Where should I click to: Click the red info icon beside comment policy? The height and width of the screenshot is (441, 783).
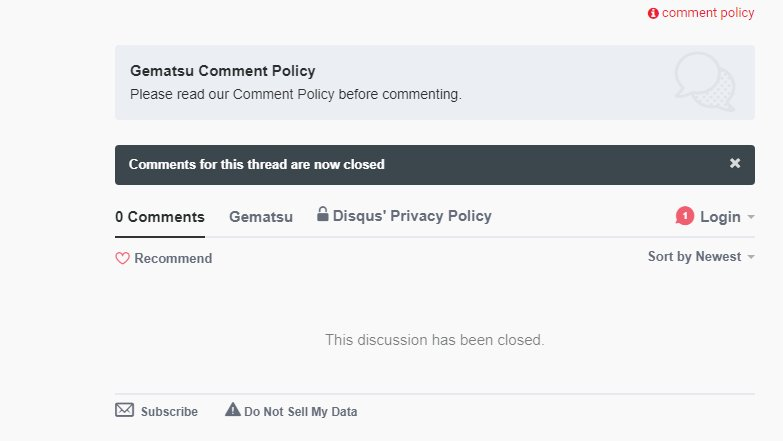tap(653, 13)
